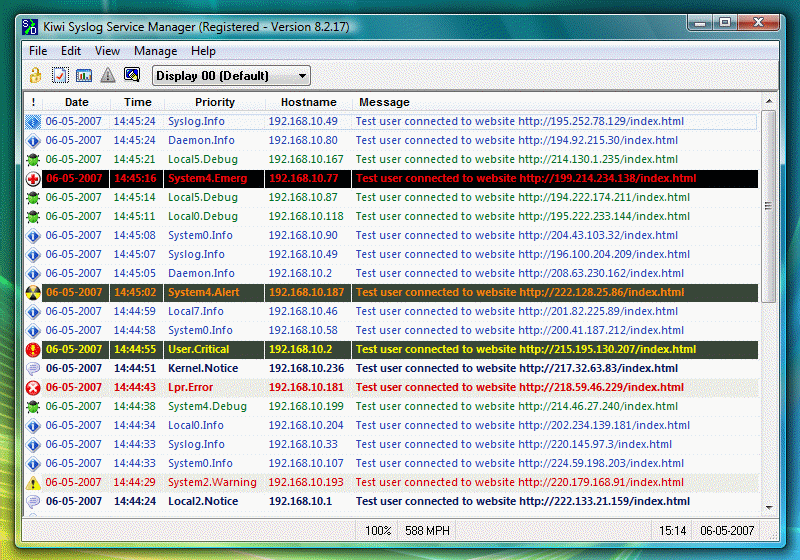Click the Kiwi Syslog title bar app icon
The height and width of the screenshot is (560, 800).
click(30, 27)
